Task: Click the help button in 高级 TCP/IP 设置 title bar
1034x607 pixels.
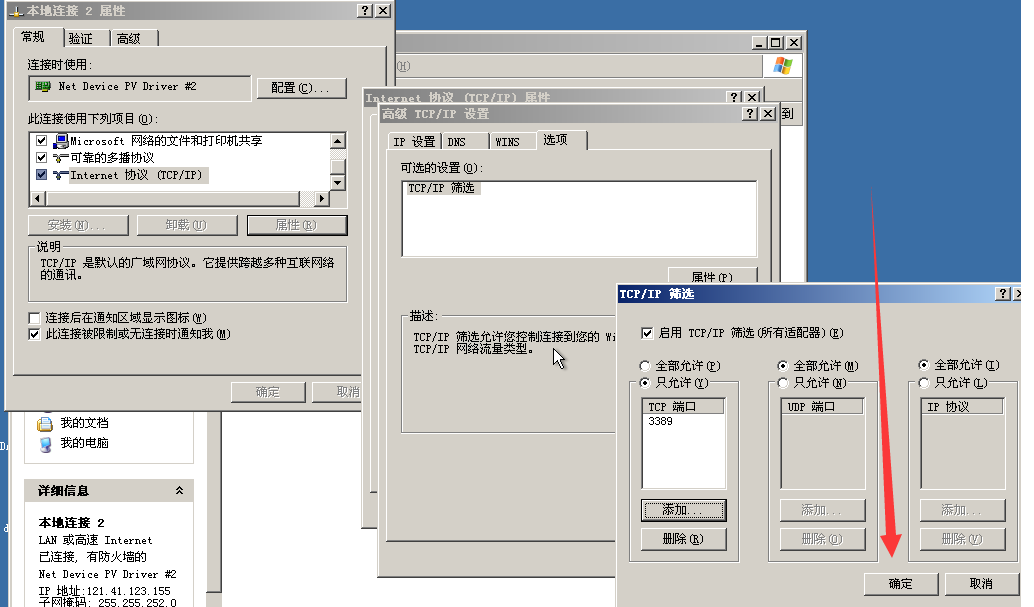Action: pyautogui.click(x=750, y=114)
